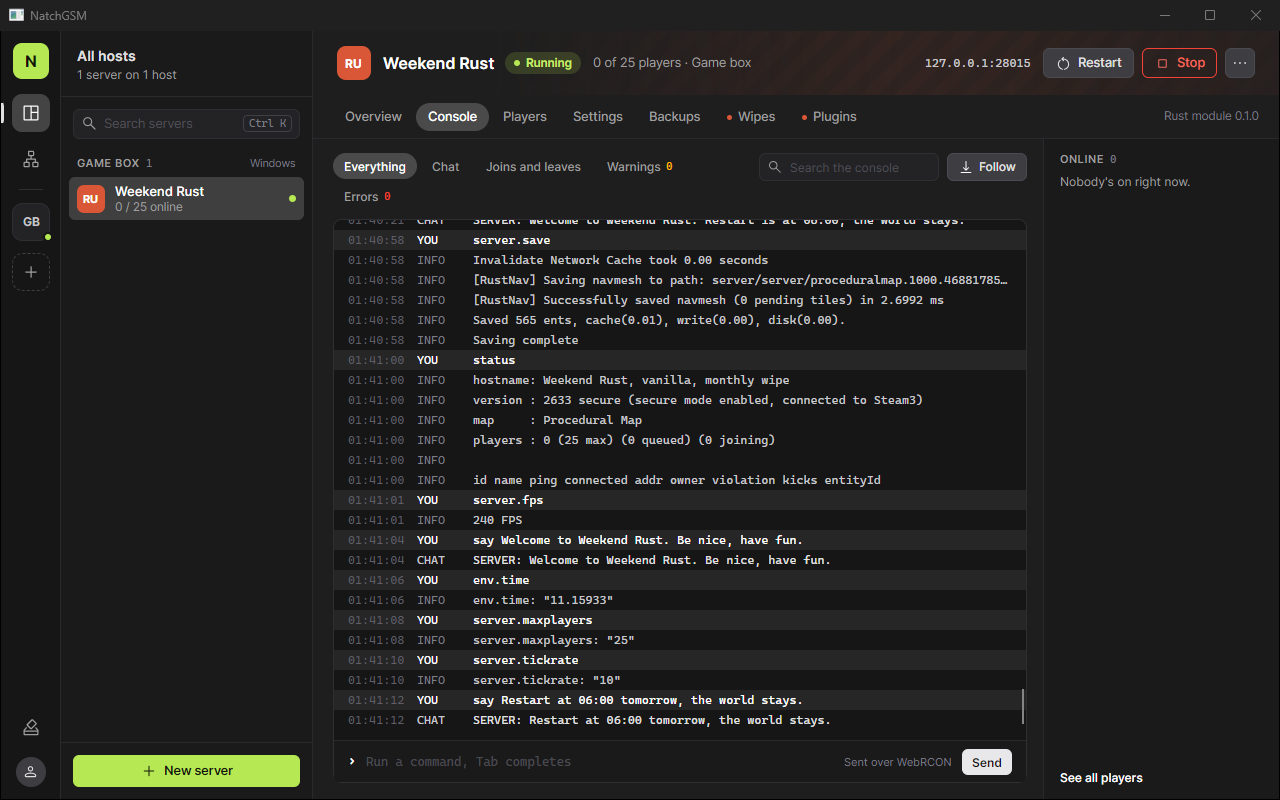Open the Plugins tab
Viewport: 1280px width, 800px height.
point(829,117)
